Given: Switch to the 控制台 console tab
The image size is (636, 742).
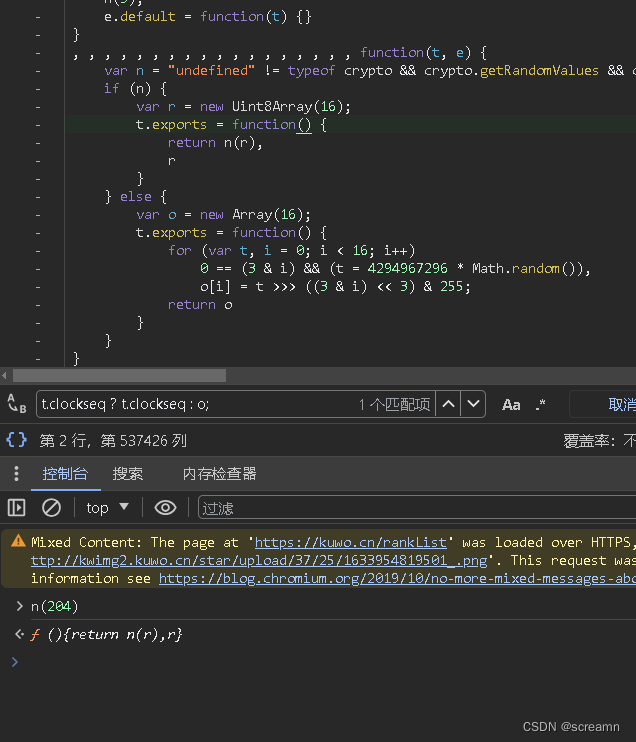Looking at the screenshot, I should click(65, 474).
